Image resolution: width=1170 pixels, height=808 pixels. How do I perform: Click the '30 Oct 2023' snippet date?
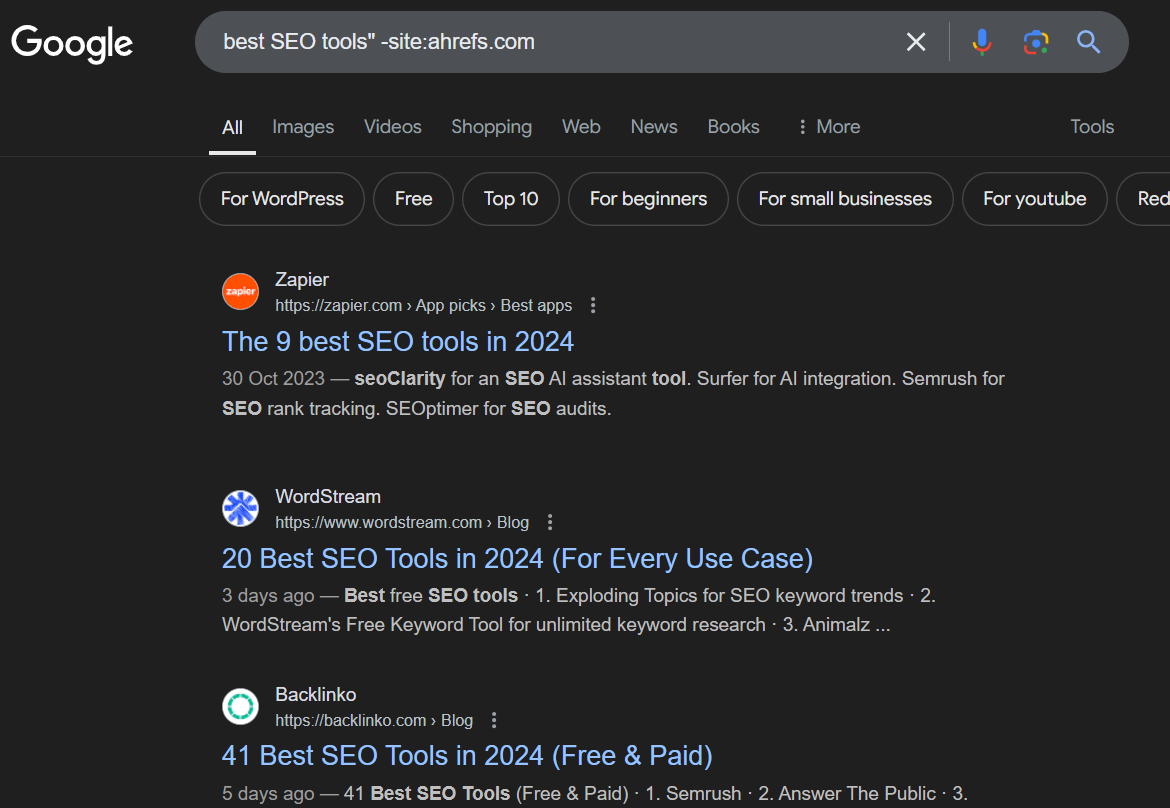point(274,379)
